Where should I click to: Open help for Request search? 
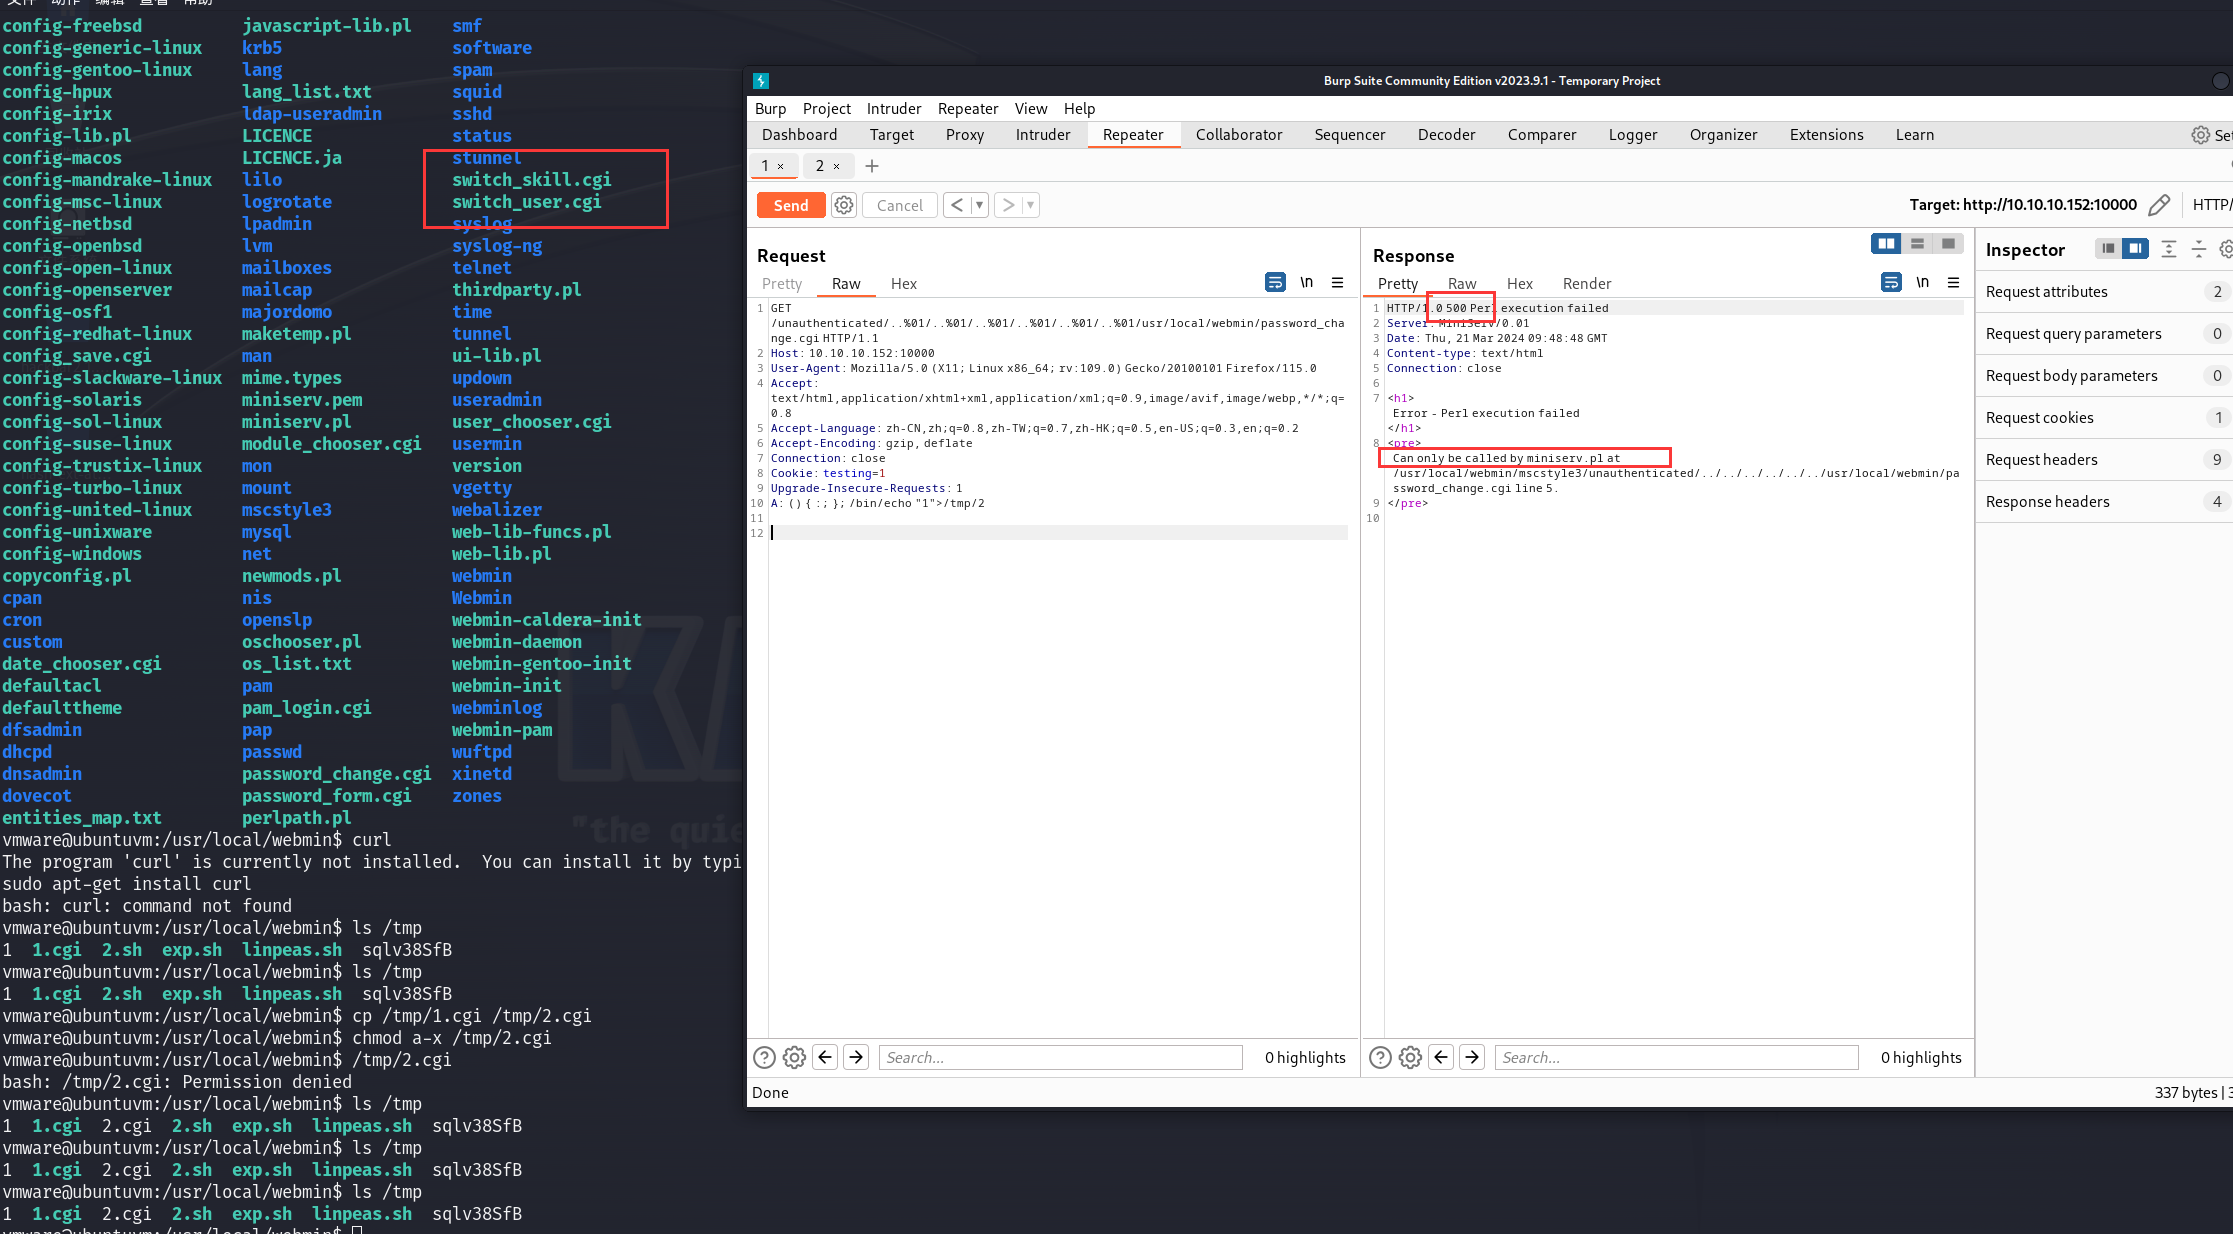764,1057
